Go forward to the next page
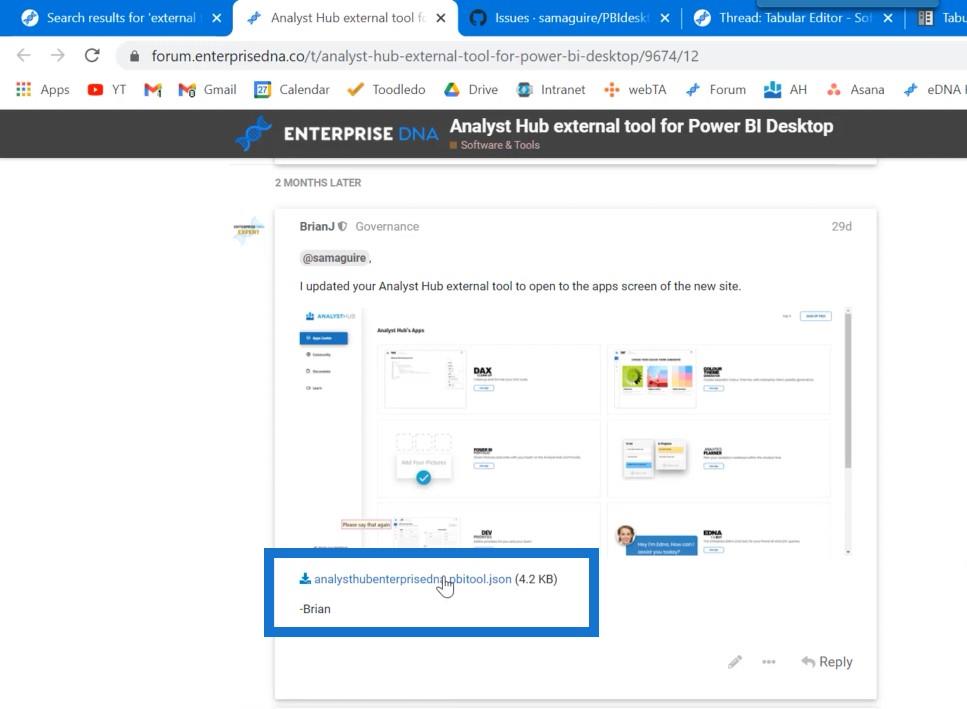 pos(57,55)
